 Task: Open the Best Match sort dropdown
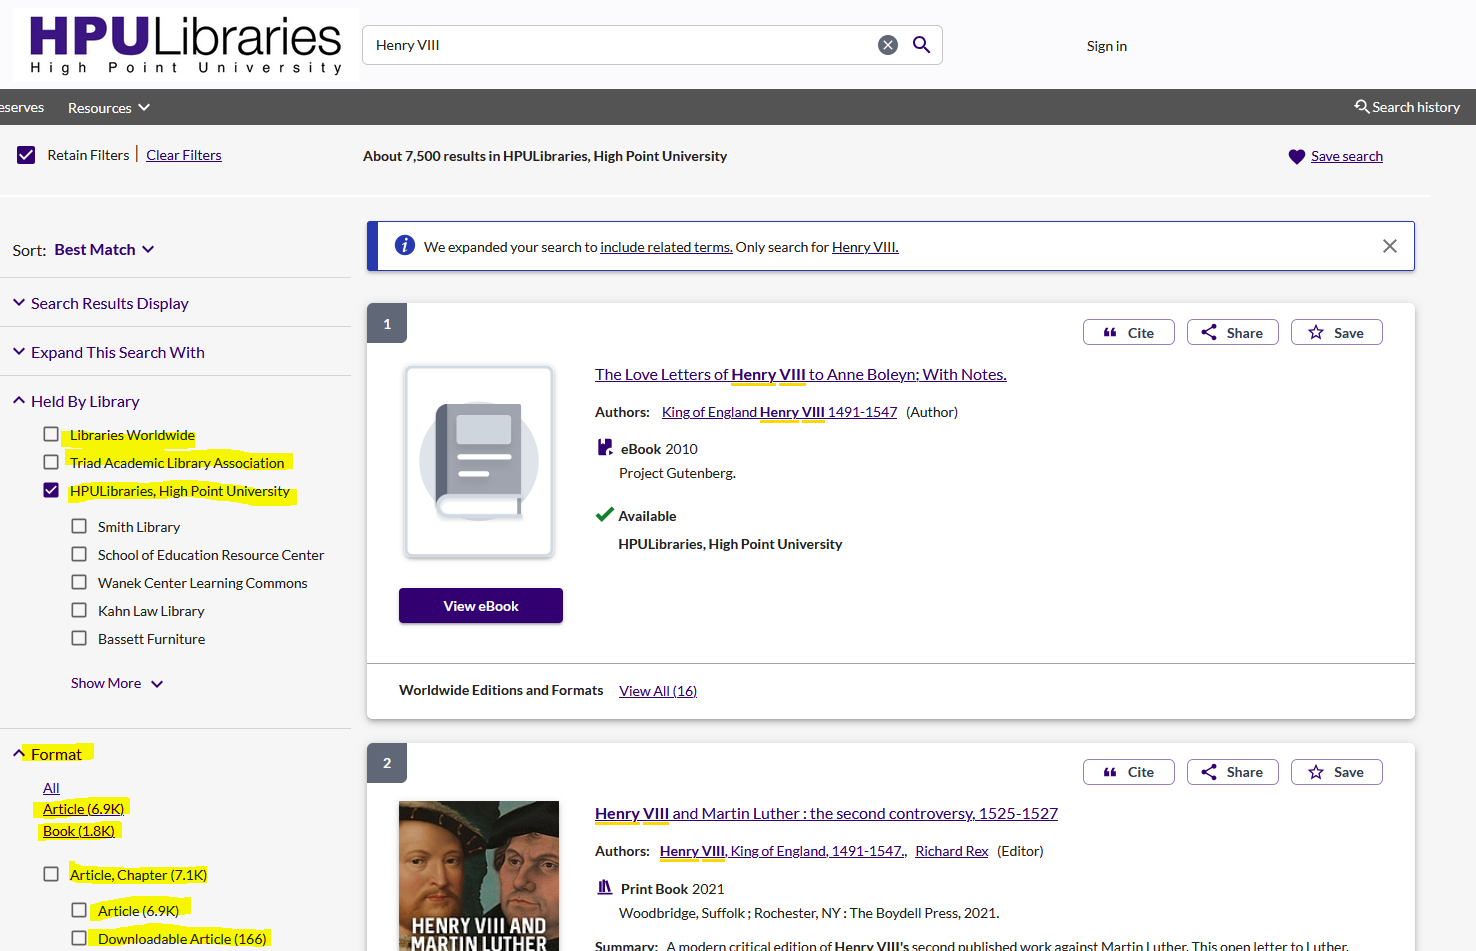click(104, 250)
